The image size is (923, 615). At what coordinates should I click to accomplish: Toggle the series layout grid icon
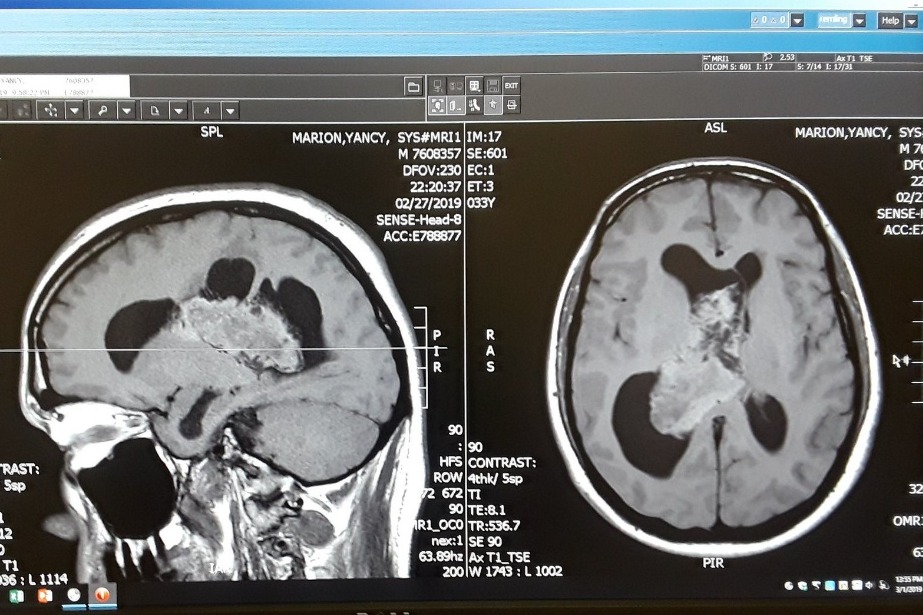tap(474, 86)
